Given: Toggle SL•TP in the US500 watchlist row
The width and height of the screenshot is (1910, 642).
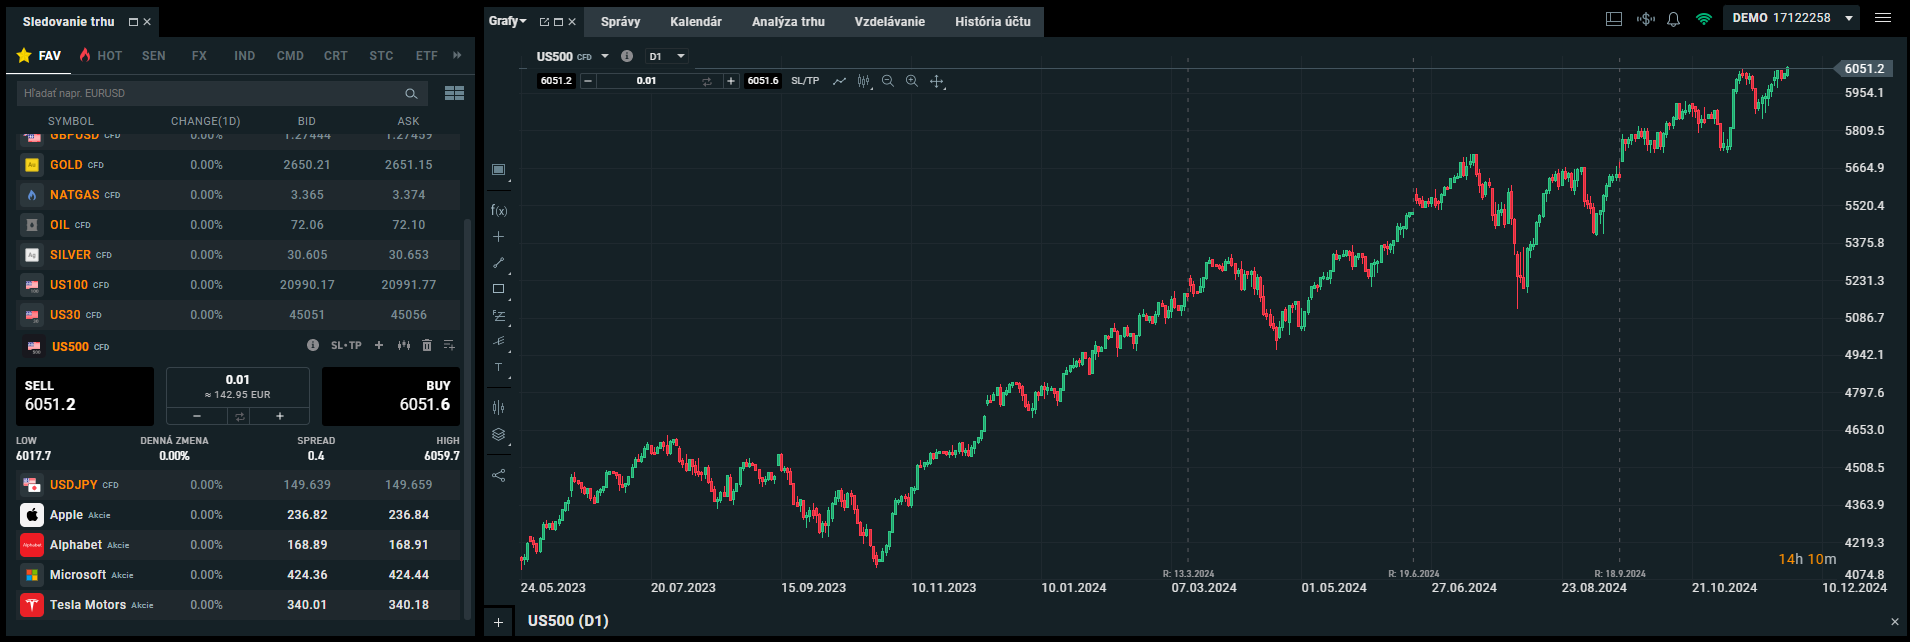Looking at the screenshot, I should 346,345.
